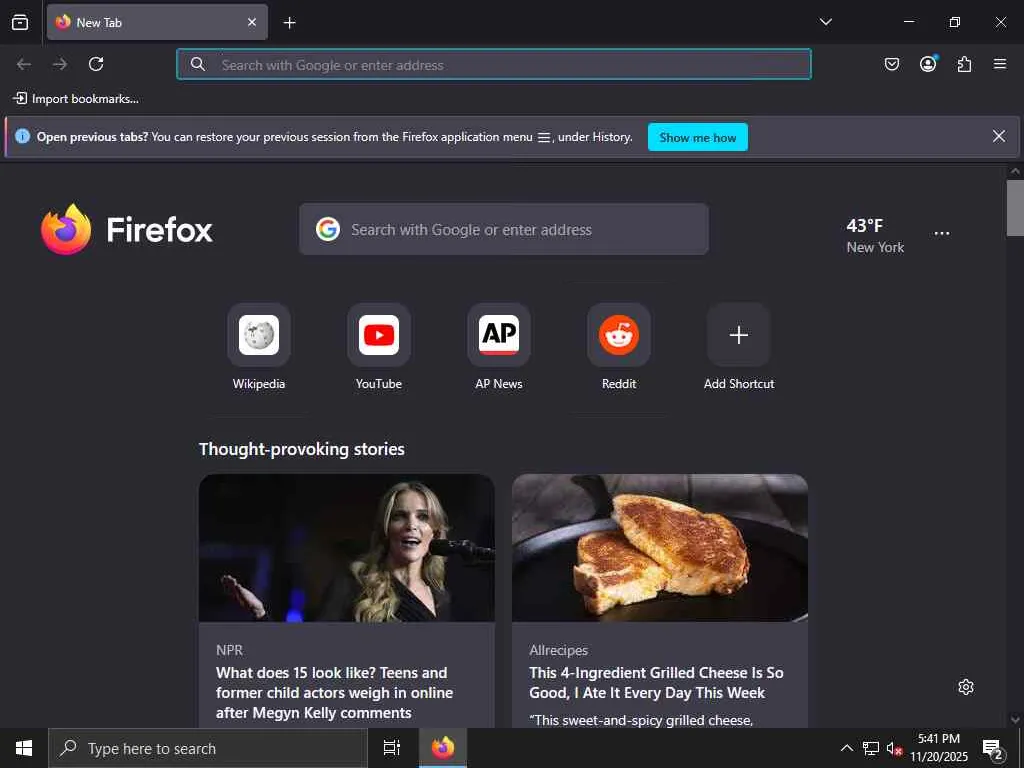1024x768 pixels.
Task: Close the New Tab tab
Action: pos(252,22)
